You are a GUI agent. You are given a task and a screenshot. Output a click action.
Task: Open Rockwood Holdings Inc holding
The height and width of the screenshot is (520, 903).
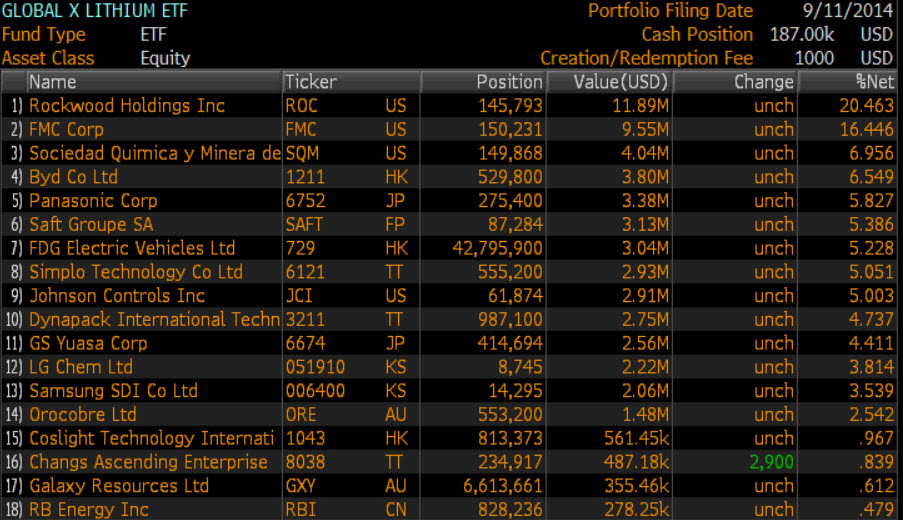pos(127,105)
